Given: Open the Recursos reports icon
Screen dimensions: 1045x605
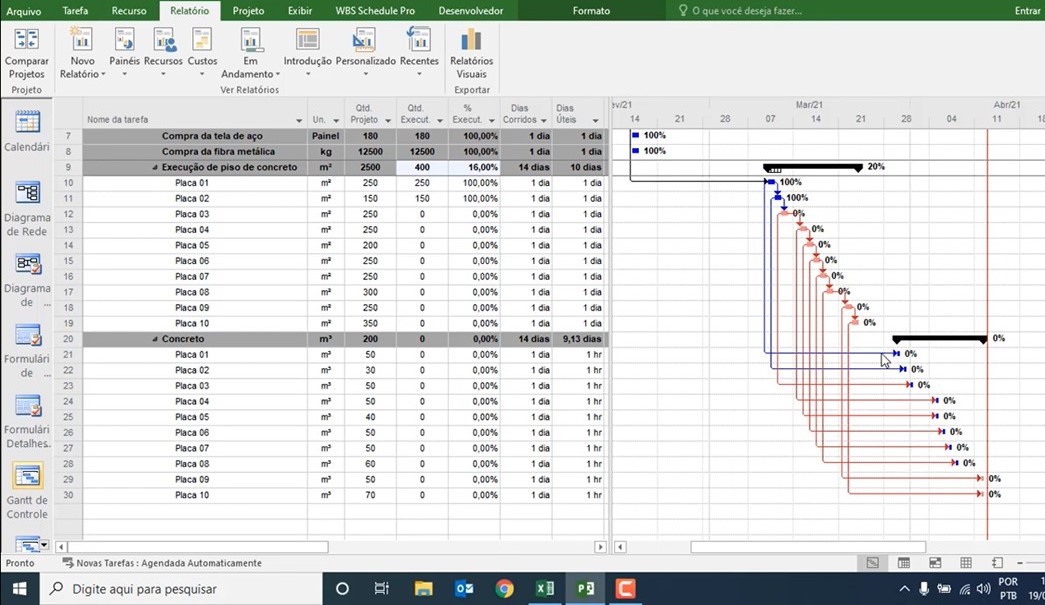Looking at the screenshot, I should click(x=163, y=53).
